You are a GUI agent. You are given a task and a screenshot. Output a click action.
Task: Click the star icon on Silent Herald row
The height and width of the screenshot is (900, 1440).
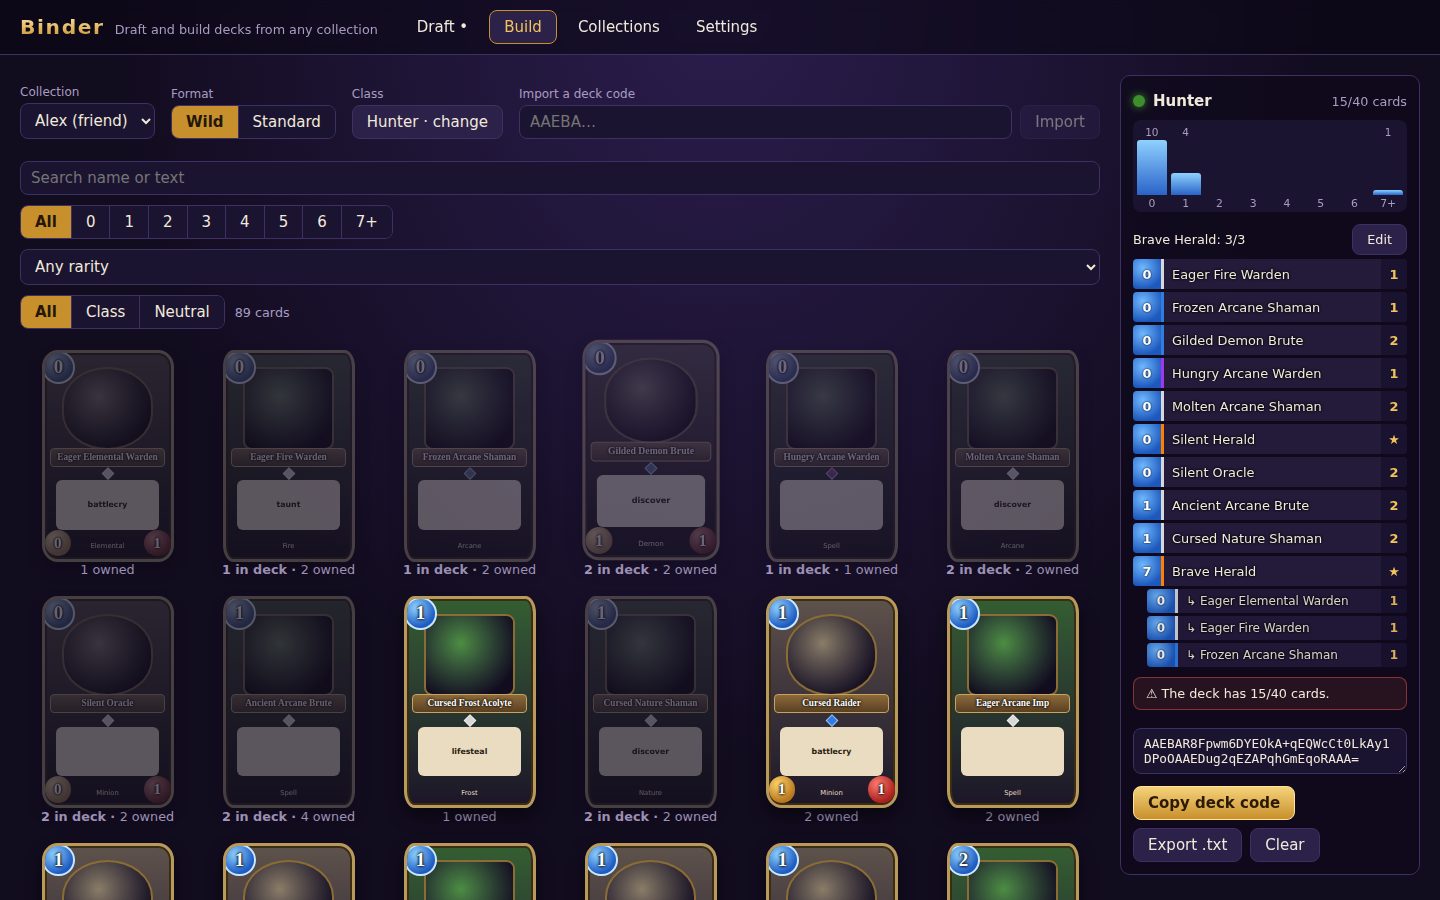[1393, 440]
